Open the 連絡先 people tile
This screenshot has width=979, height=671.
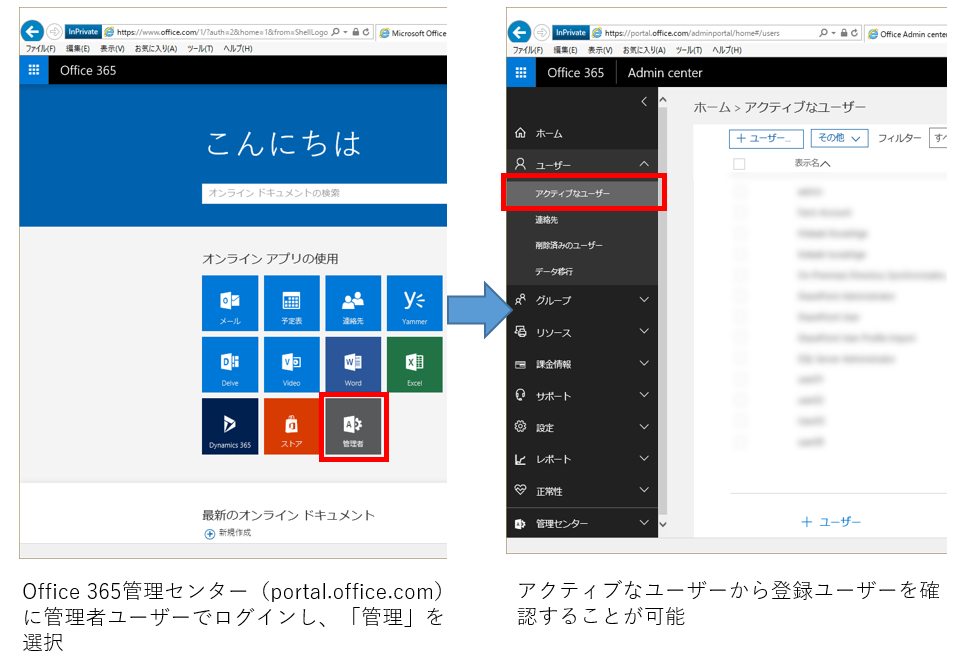click(x=353, y=303)
